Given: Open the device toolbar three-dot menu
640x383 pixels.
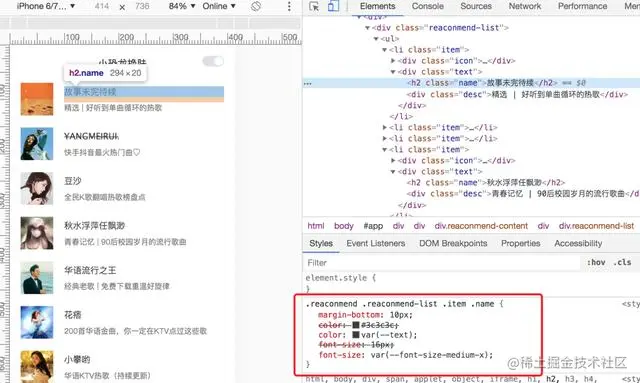Looking at the screenshot, I should (289, 6).
